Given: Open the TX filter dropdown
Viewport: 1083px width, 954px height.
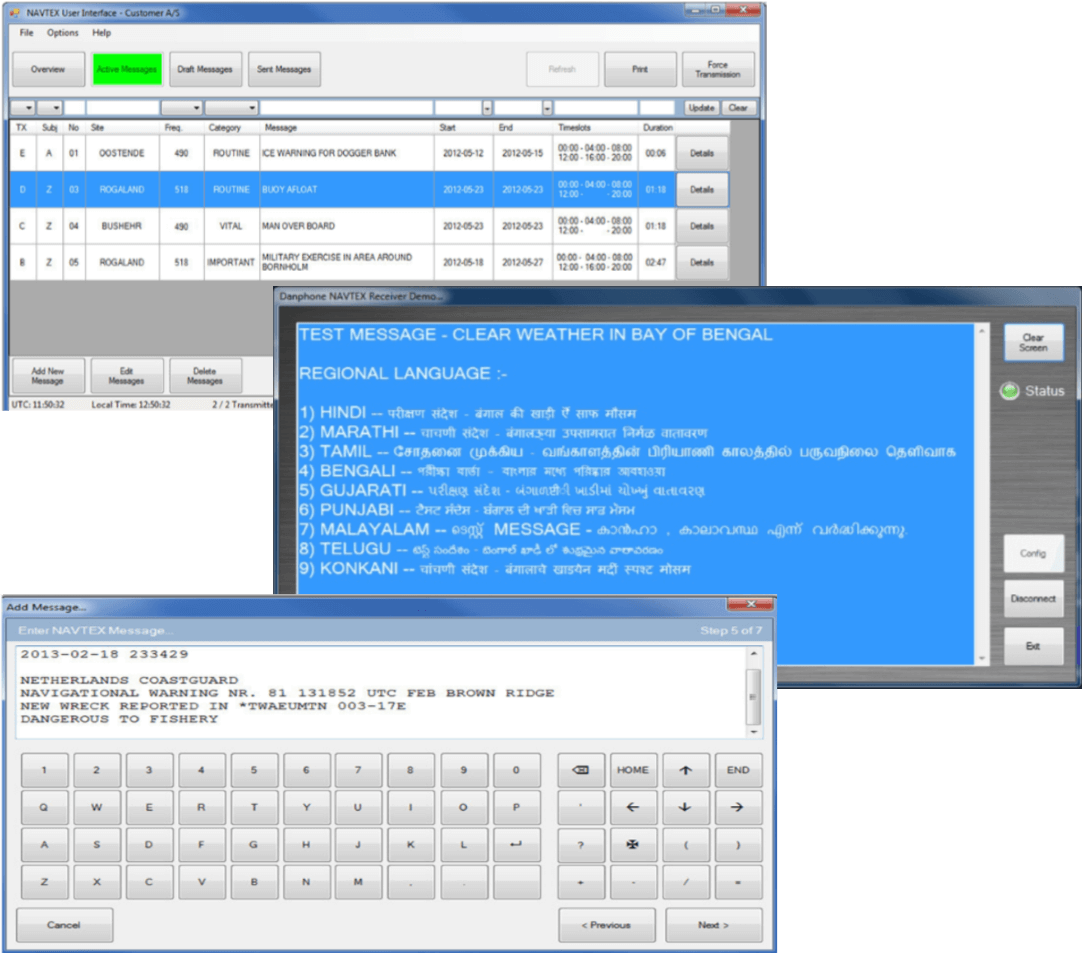Looking at the screenshot, I should tap(28, 107).
